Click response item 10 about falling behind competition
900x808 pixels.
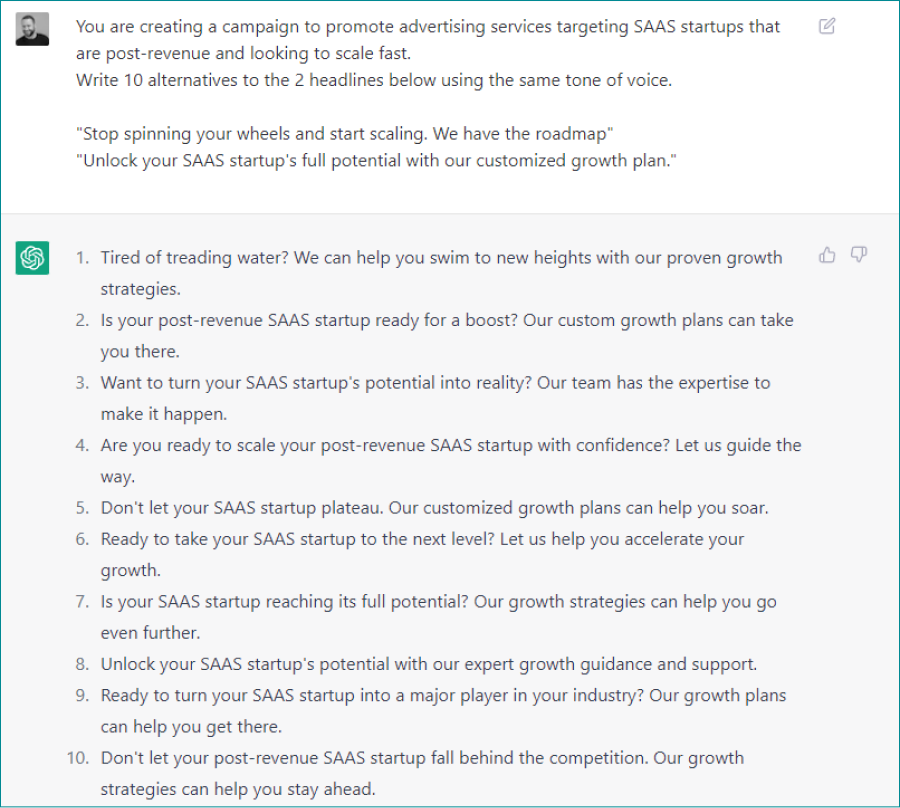pyautogui.click(x=422, y=758)
